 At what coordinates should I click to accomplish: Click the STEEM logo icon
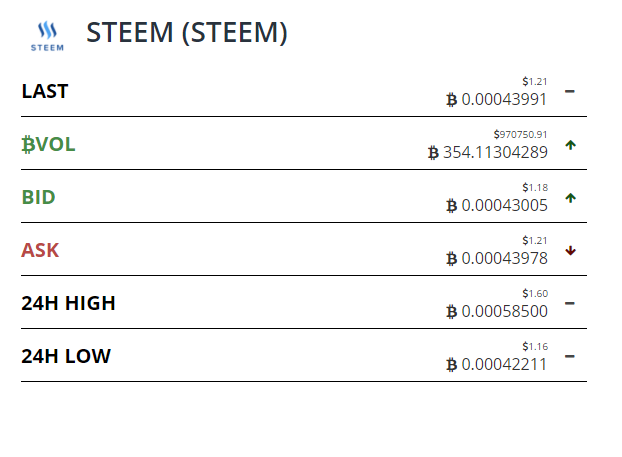[47, 36]
